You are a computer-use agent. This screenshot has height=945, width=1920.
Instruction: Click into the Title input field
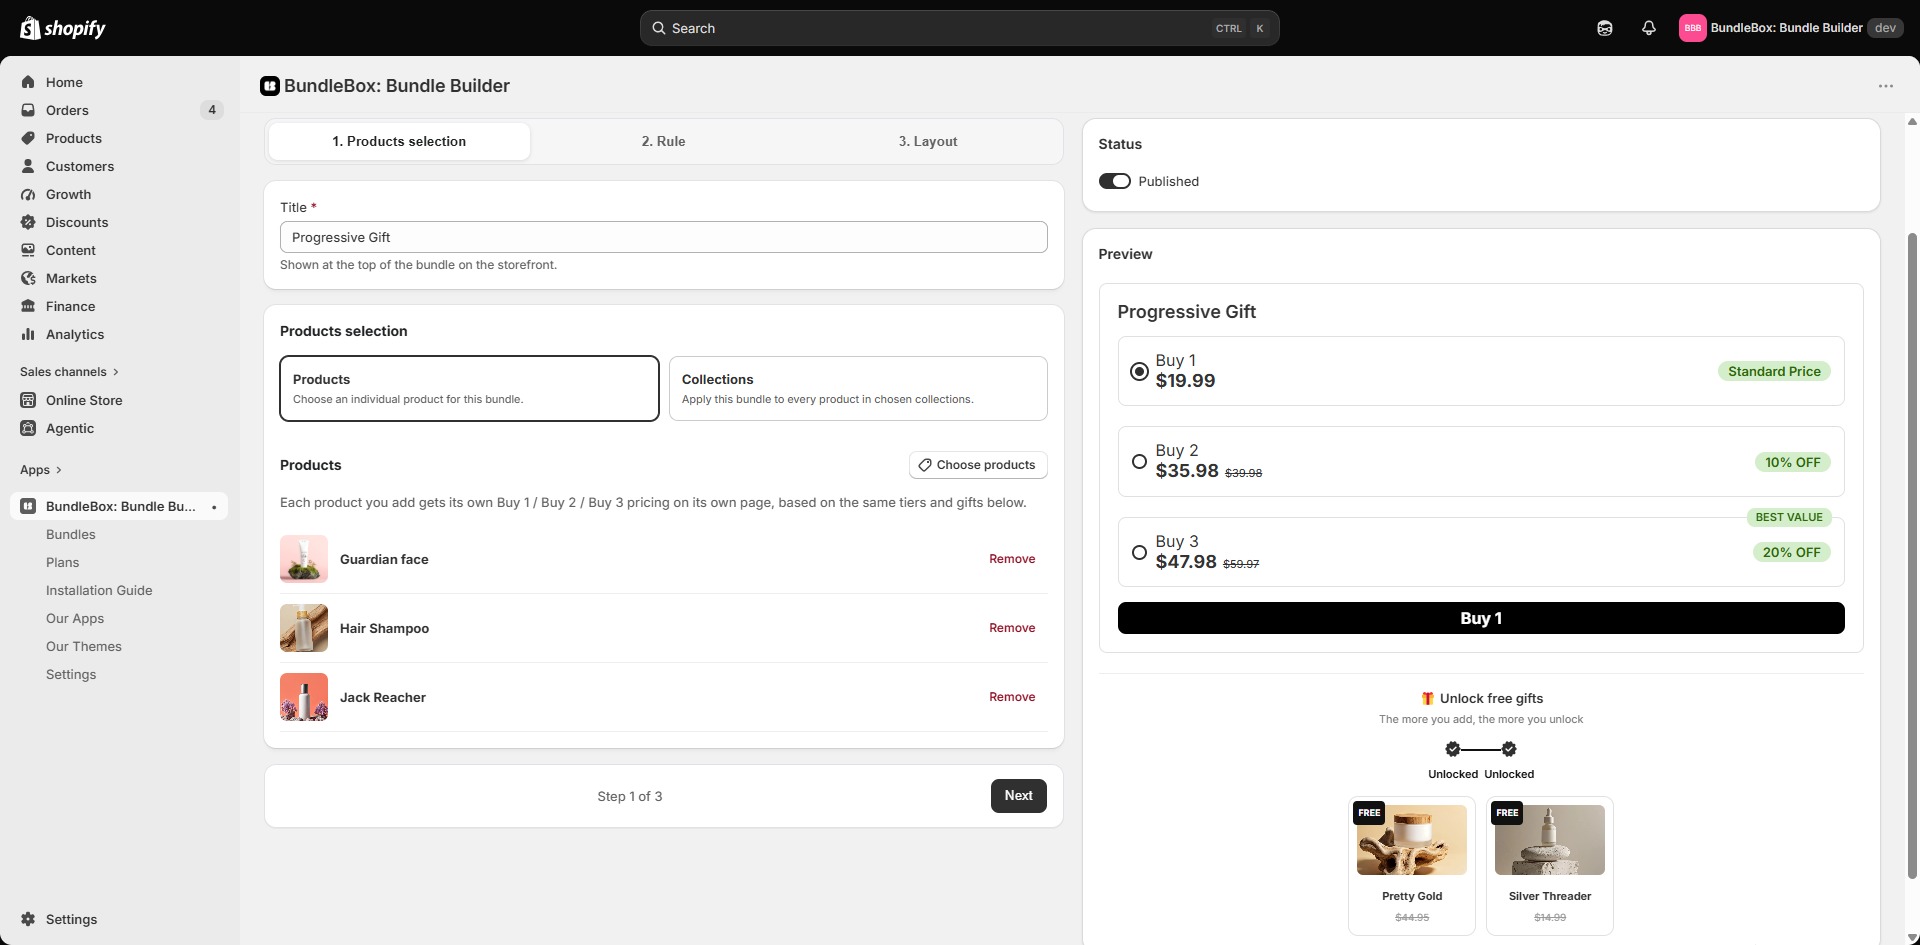coord(664,237)
